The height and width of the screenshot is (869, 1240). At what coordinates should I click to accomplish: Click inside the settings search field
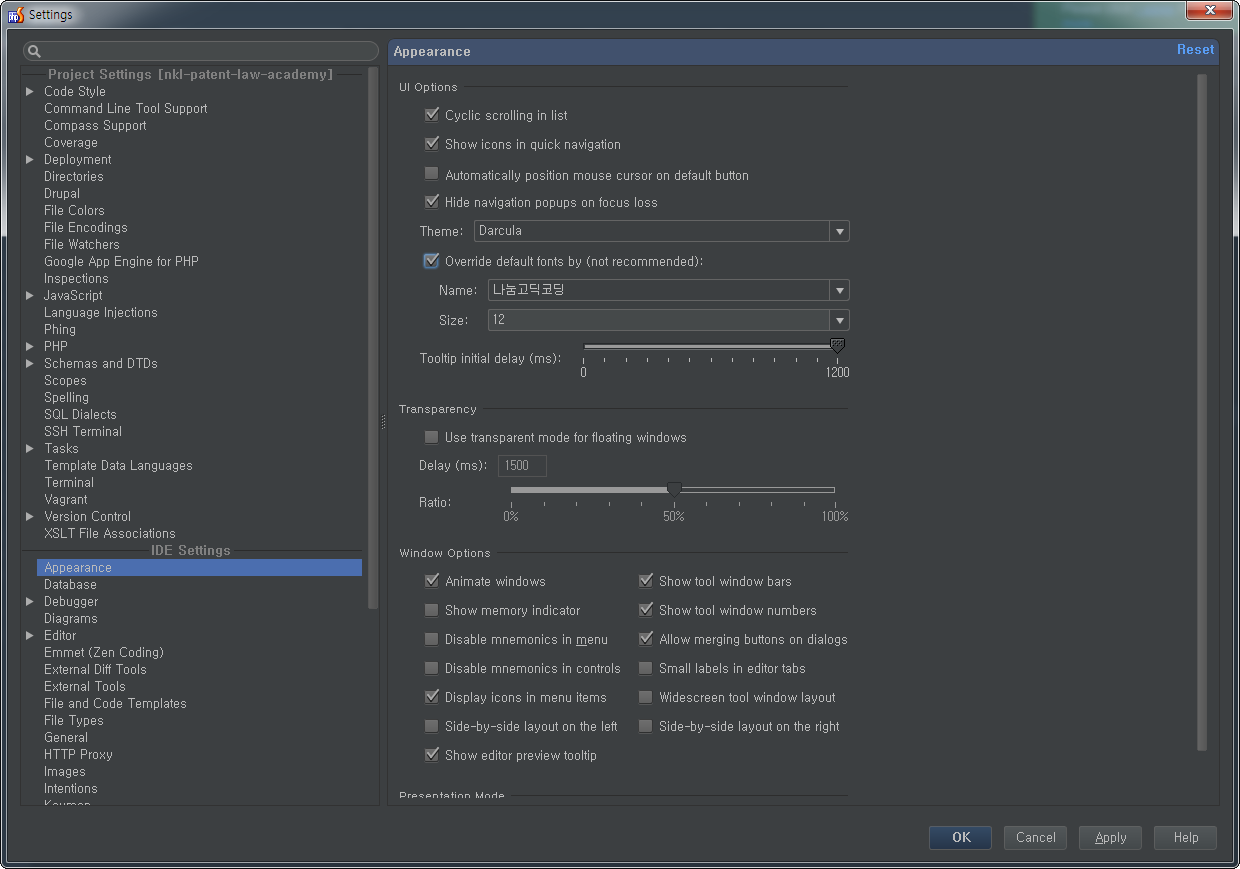click(x=201, y=51)
